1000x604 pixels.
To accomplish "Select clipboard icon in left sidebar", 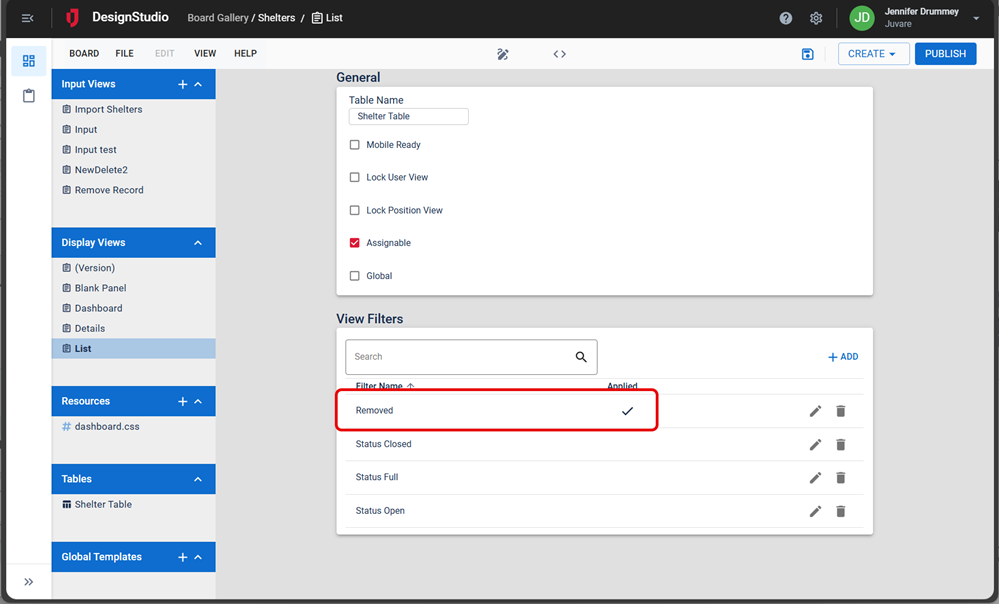I will coord(29,96).
